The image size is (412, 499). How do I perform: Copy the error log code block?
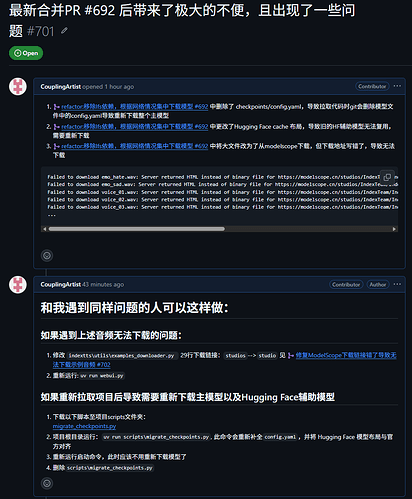387,177
